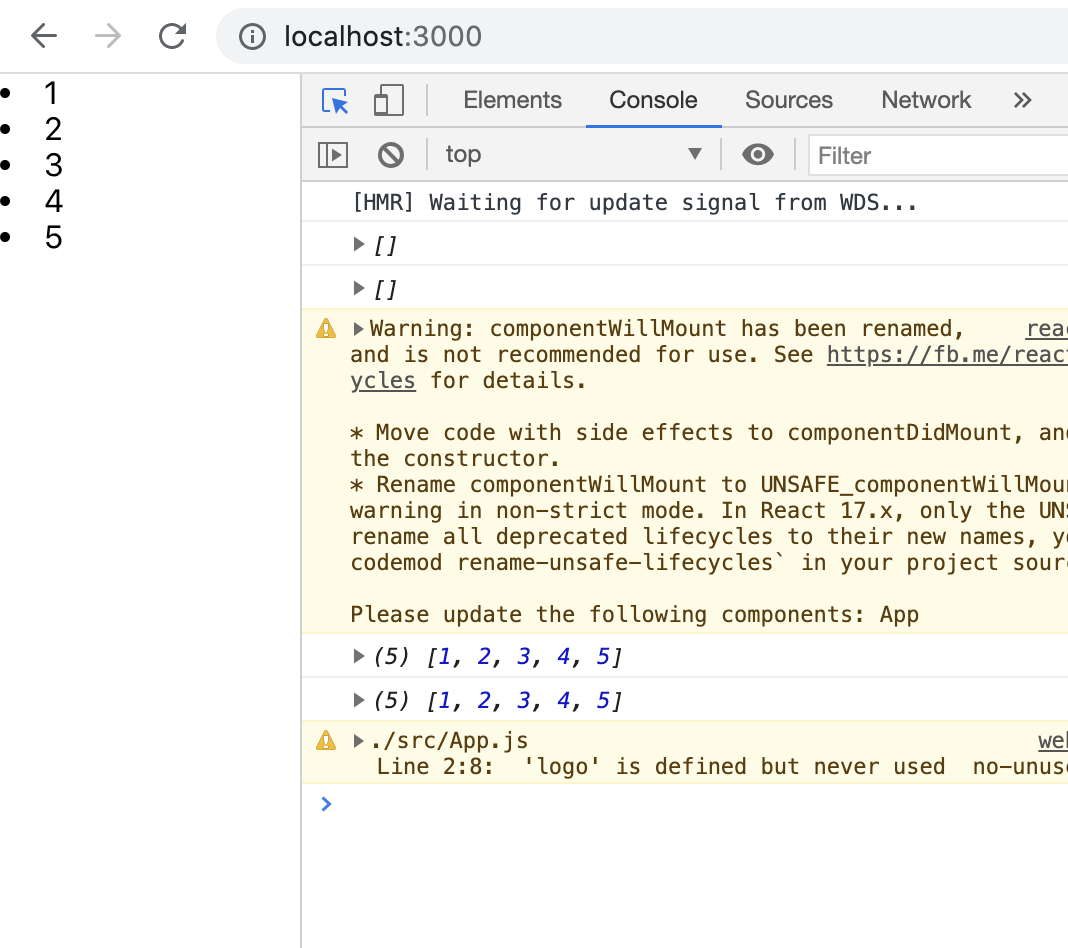Reload the localhost page

pyautogui.click(x=172, y=36)
